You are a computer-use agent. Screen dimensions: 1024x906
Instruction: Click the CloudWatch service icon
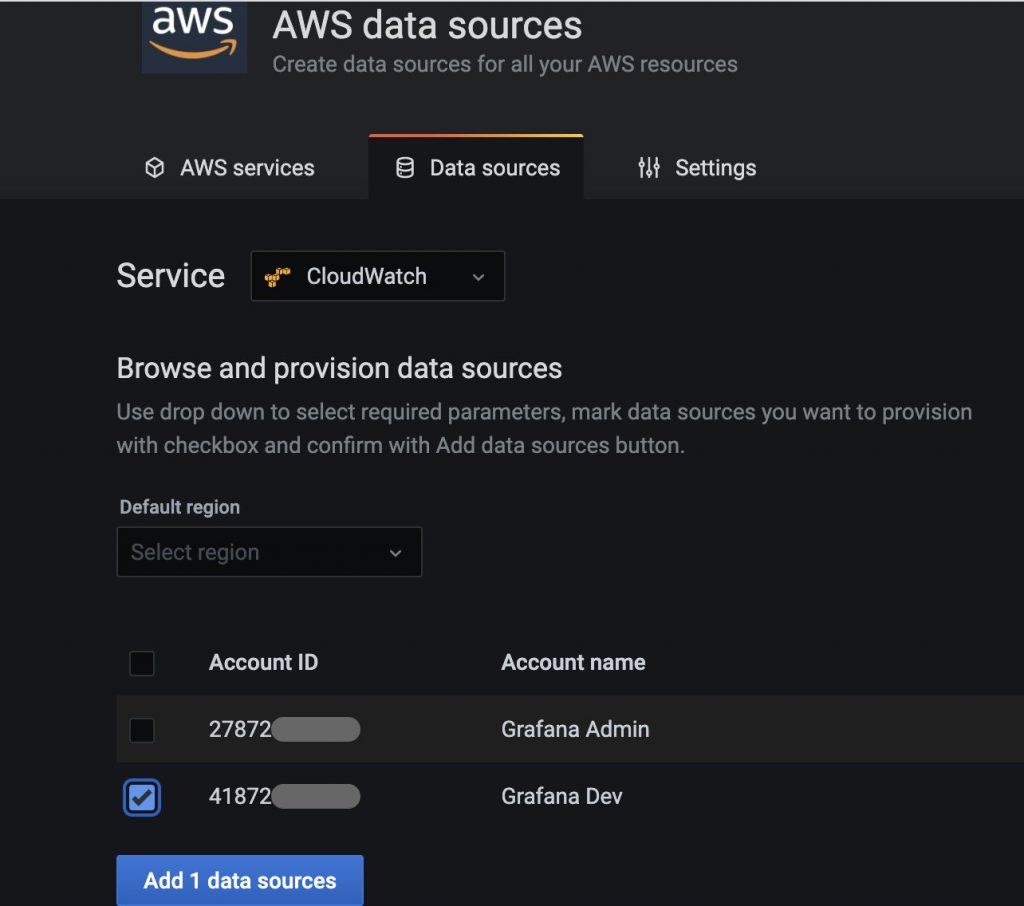(x=278, y=276)
